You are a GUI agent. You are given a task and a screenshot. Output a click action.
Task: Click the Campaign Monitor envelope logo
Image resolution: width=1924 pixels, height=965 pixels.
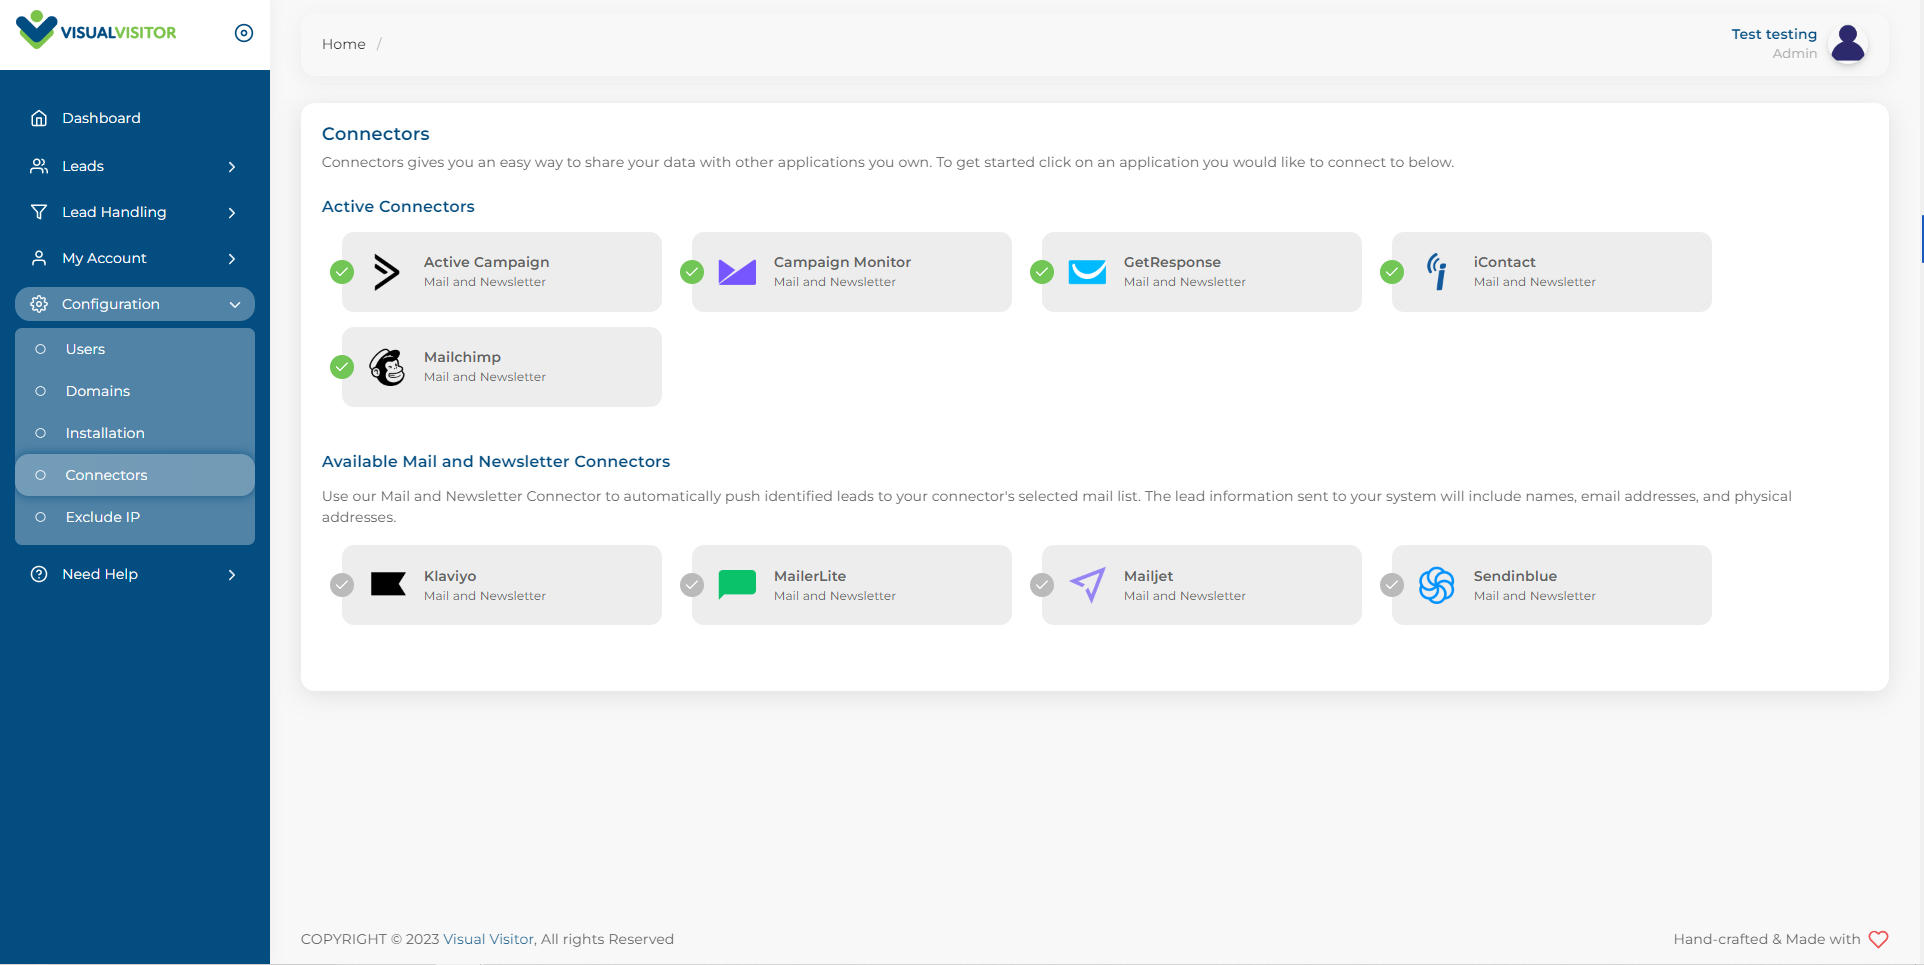[737, 272]
